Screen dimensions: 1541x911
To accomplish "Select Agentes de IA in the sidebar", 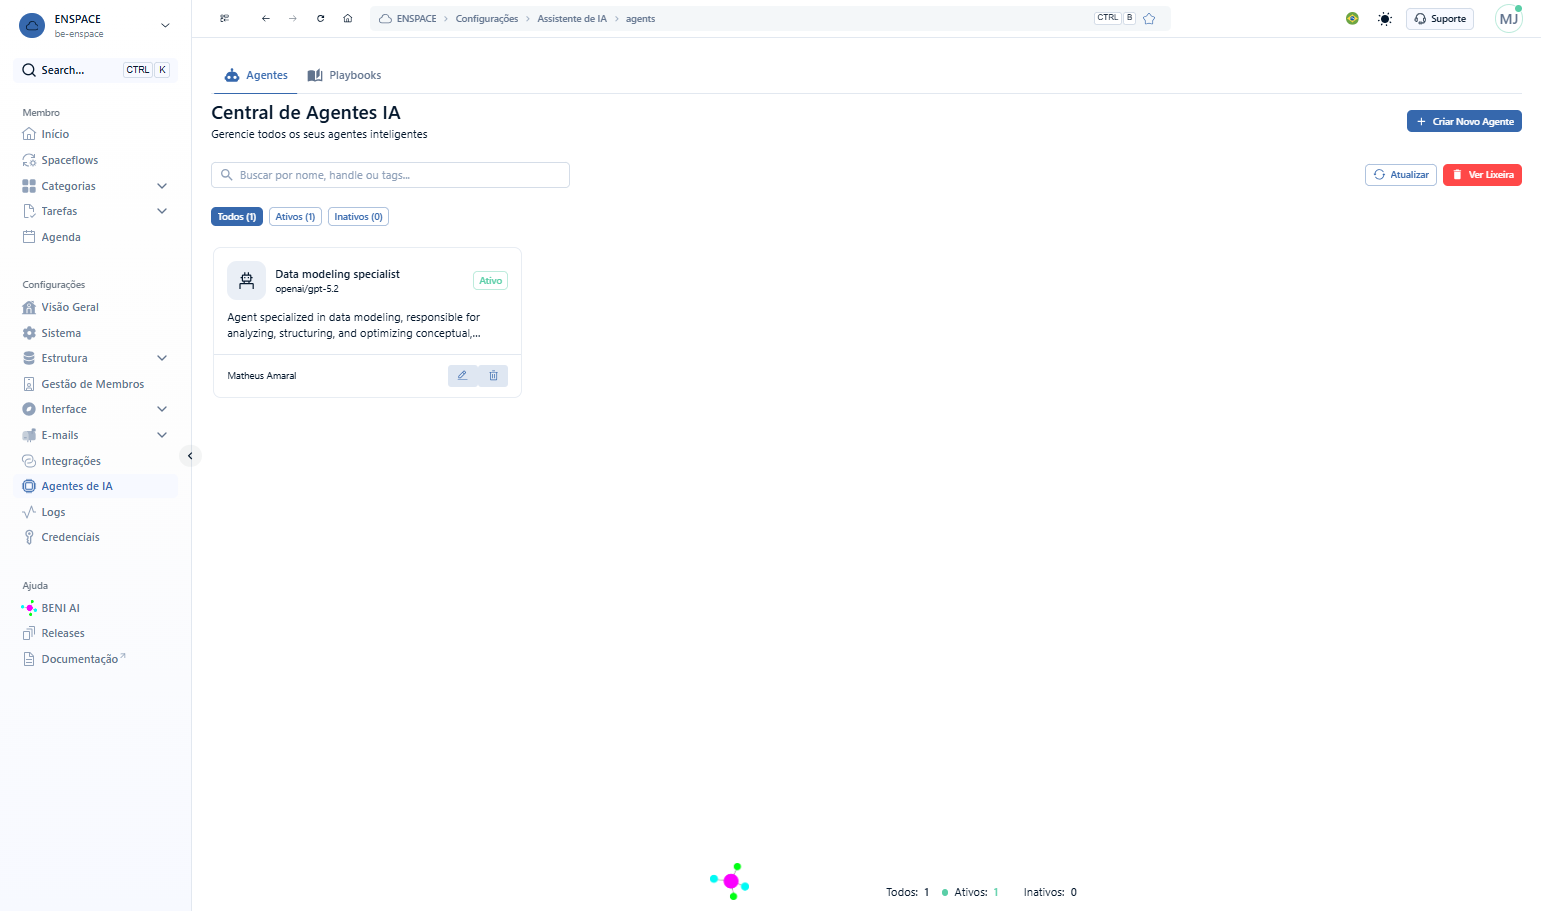I will click(x=97, y=486).
